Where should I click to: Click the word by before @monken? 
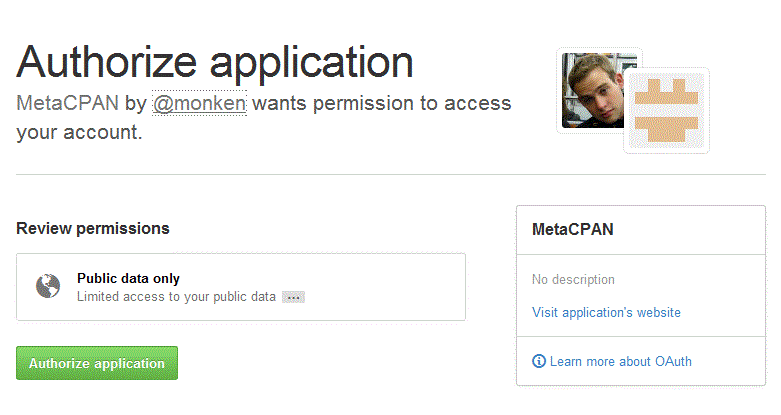pos(136,104)
